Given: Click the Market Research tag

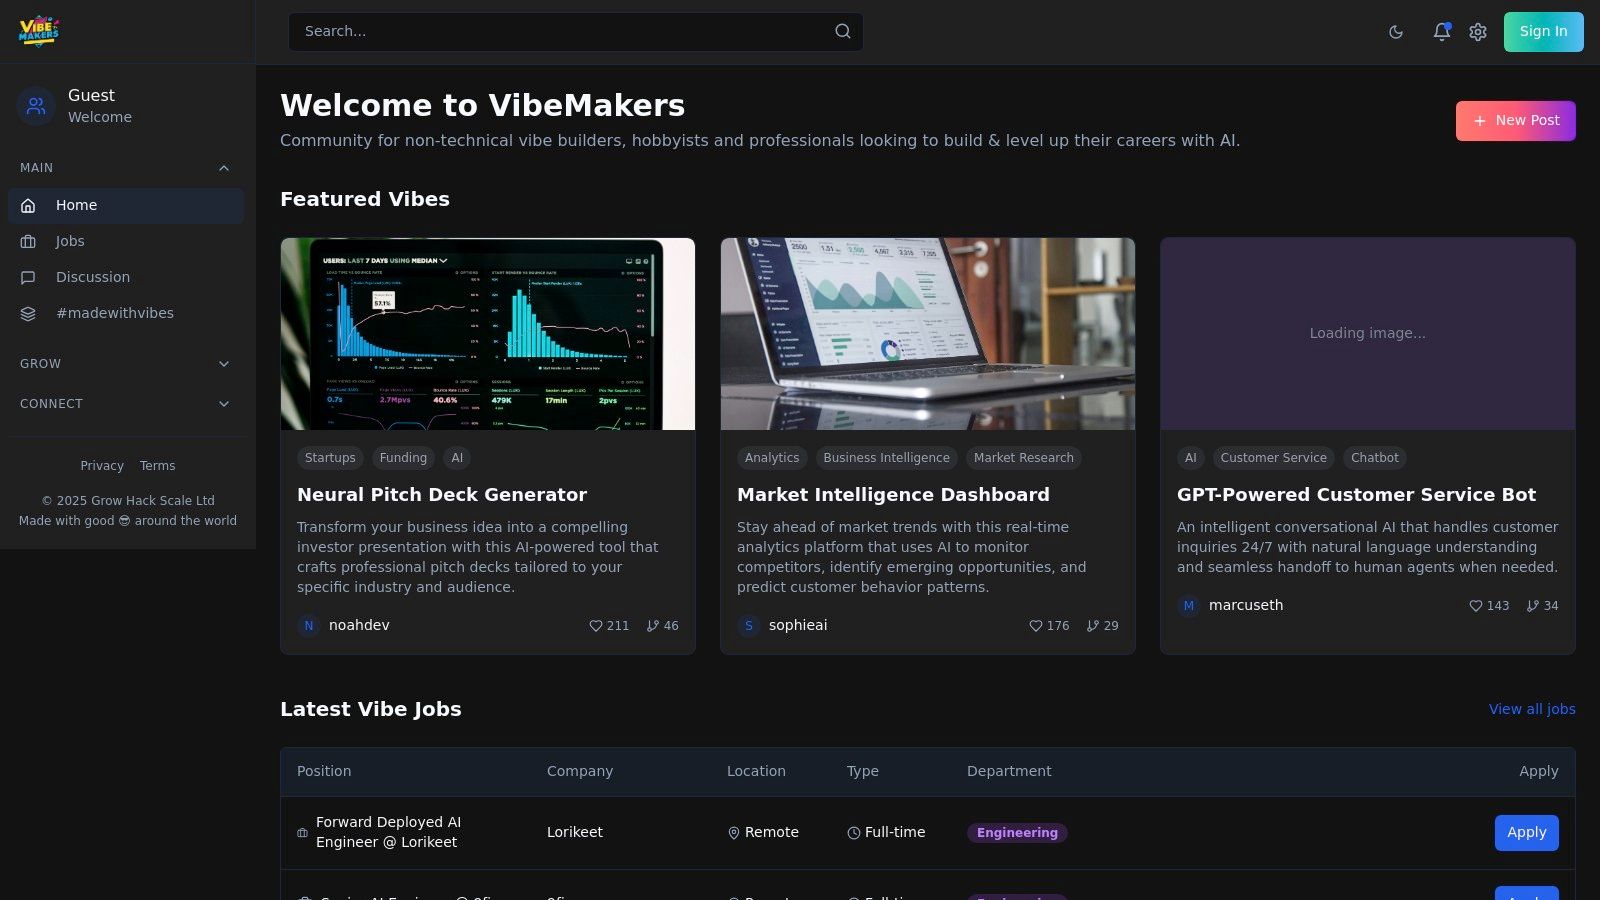Looking at the screenshot, I should coord(1024,458).
